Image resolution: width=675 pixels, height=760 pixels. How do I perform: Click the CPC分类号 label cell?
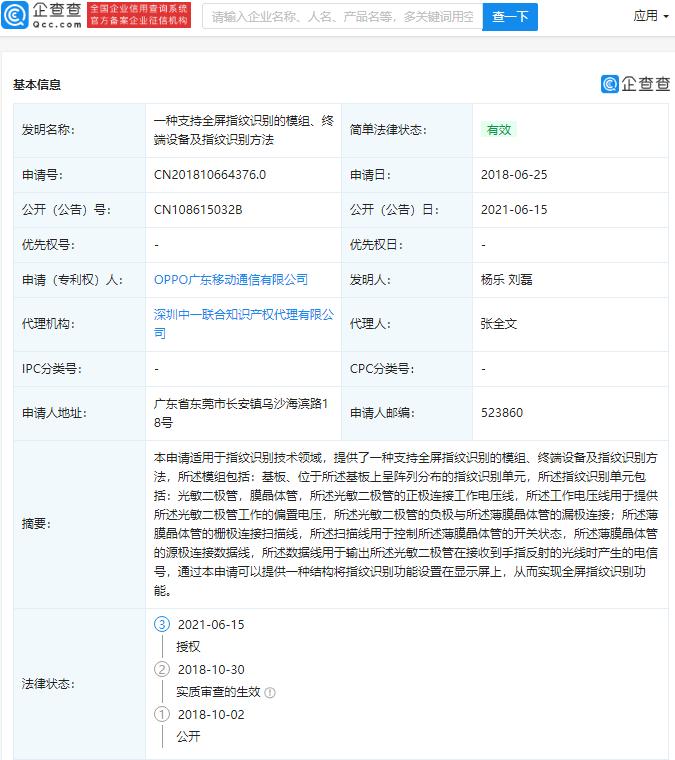407,369
